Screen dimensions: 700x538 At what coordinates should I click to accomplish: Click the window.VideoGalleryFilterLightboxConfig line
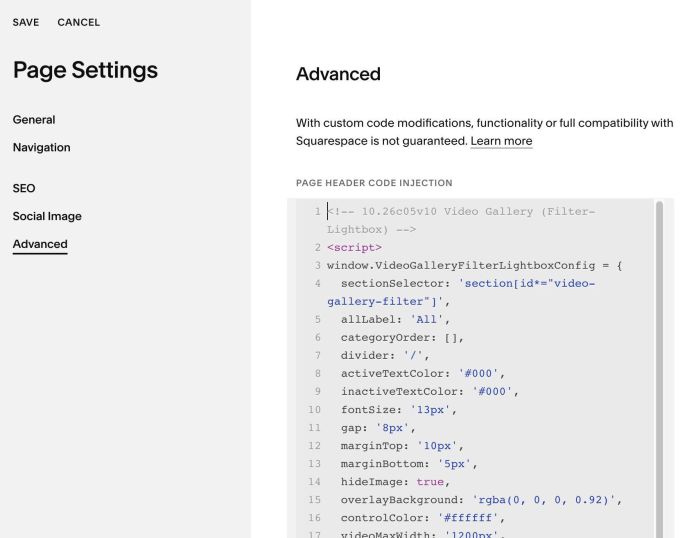click(475, 266)
